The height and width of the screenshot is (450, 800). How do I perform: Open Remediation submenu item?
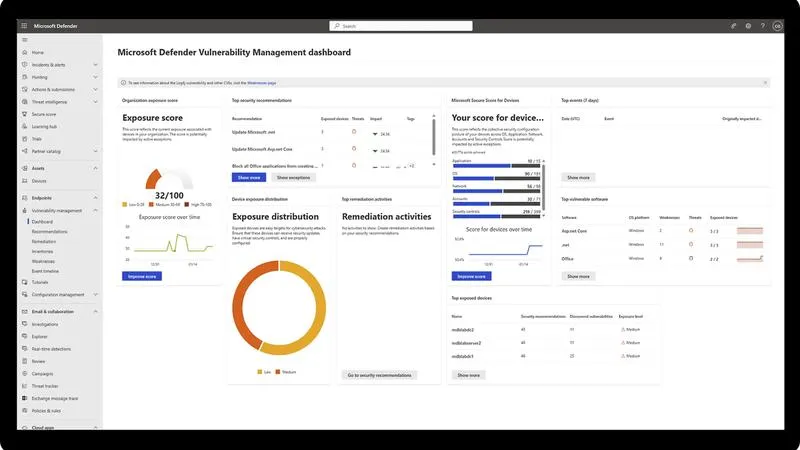click(x=44, y=241)
